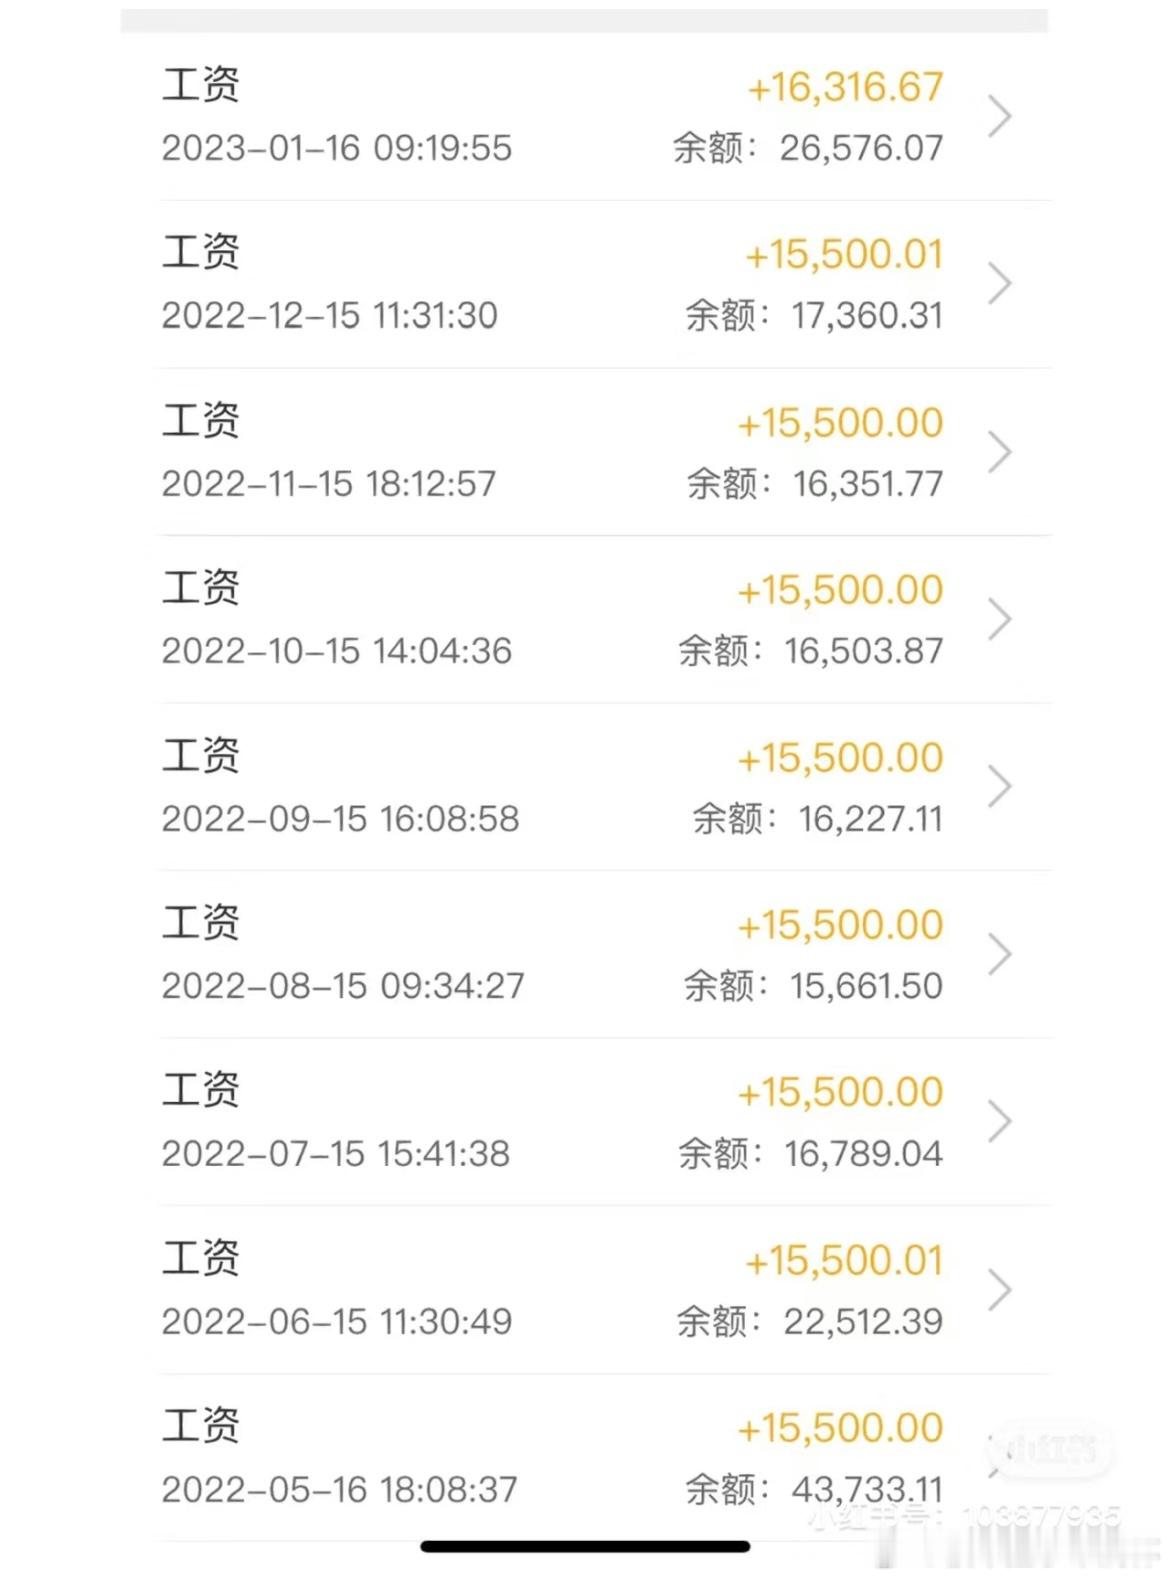Tap chevron next to 2022-07-15 transaction
1170x1580 pixels.
[1000, 1122]
